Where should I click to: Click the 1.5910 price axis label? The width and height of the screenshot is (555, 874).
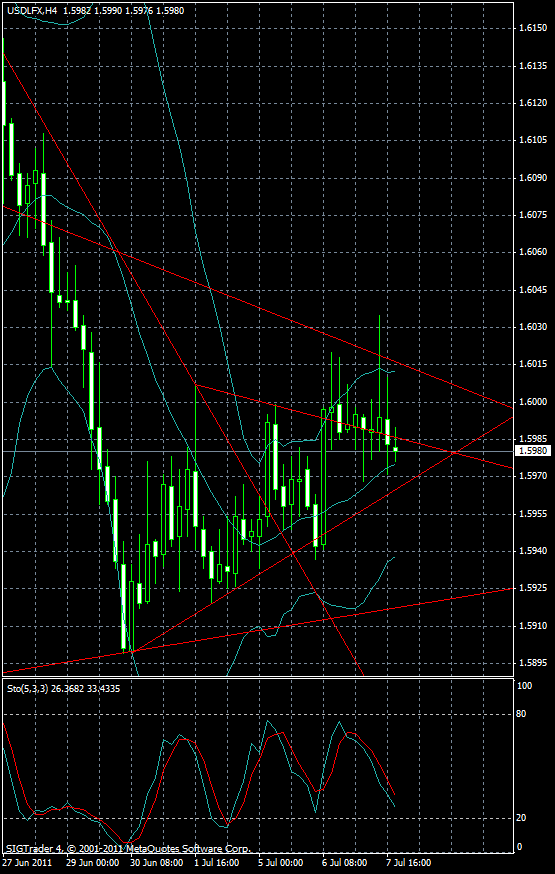coord(531,626)
